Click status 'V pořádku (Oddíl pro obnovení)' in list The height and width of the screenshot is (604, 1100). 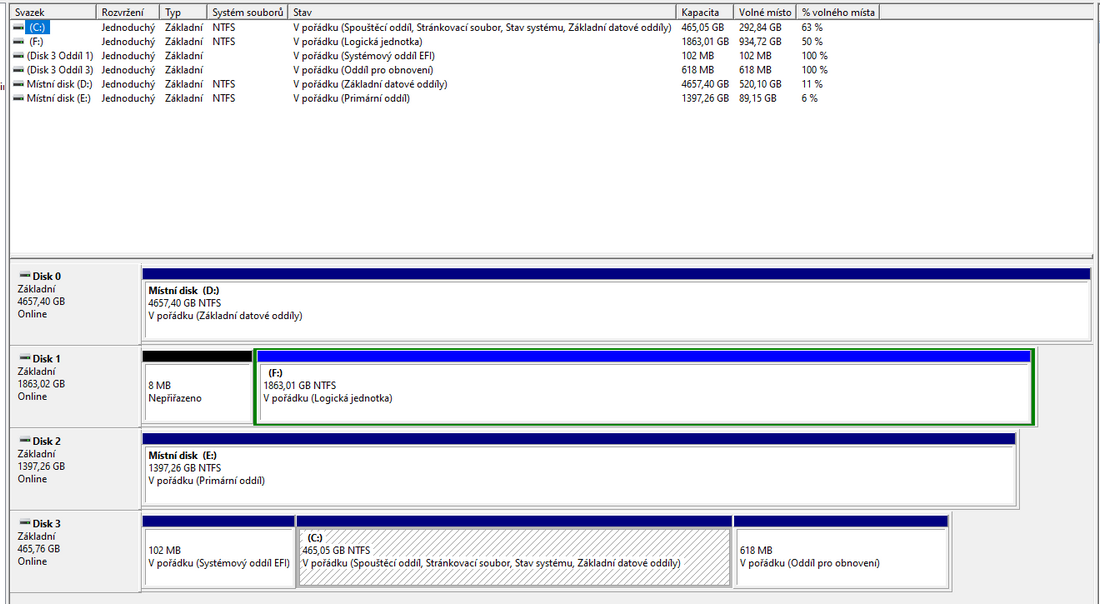[363, 70]
